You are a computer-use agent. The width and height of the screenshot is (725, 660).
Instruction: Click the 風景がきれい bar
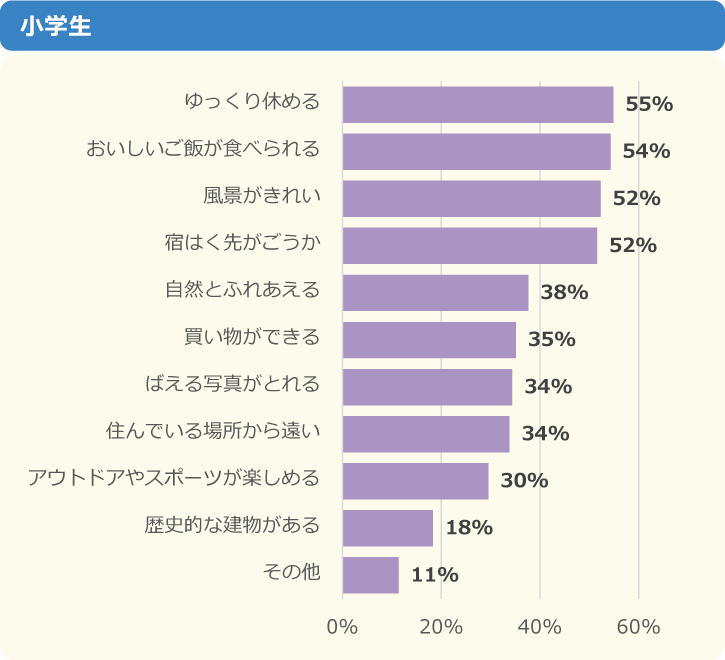point(471,198)
